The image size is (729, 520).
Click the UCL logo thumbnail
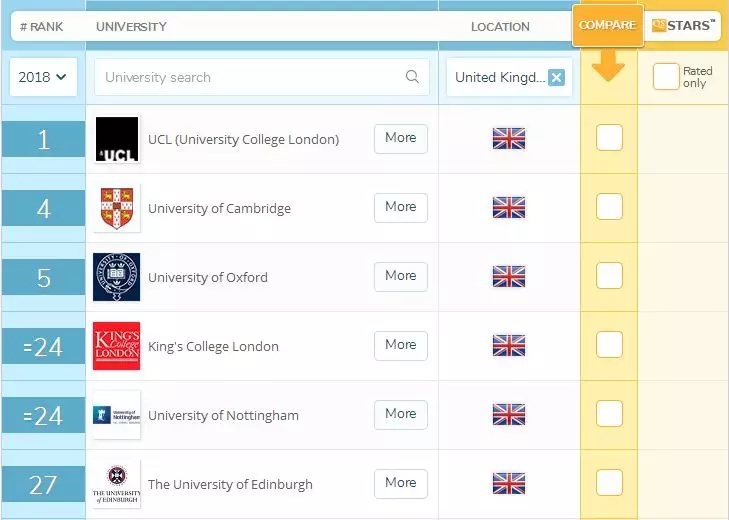(117, 139)
